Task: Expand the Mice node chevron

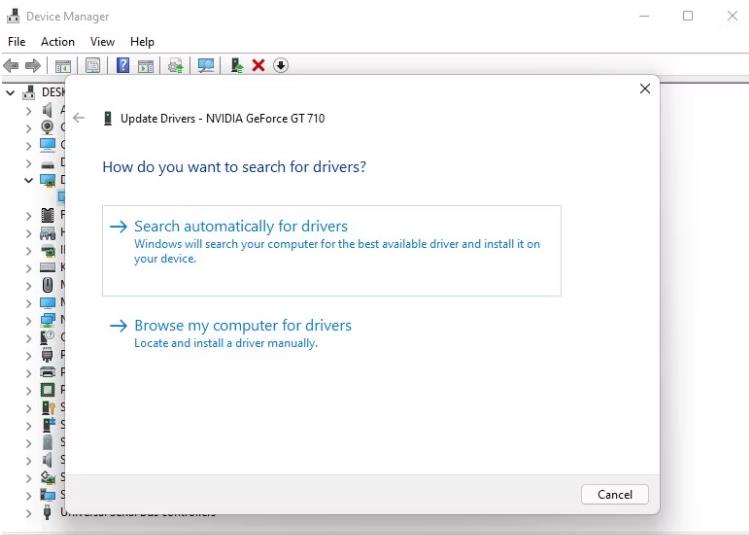Action: 28,286
